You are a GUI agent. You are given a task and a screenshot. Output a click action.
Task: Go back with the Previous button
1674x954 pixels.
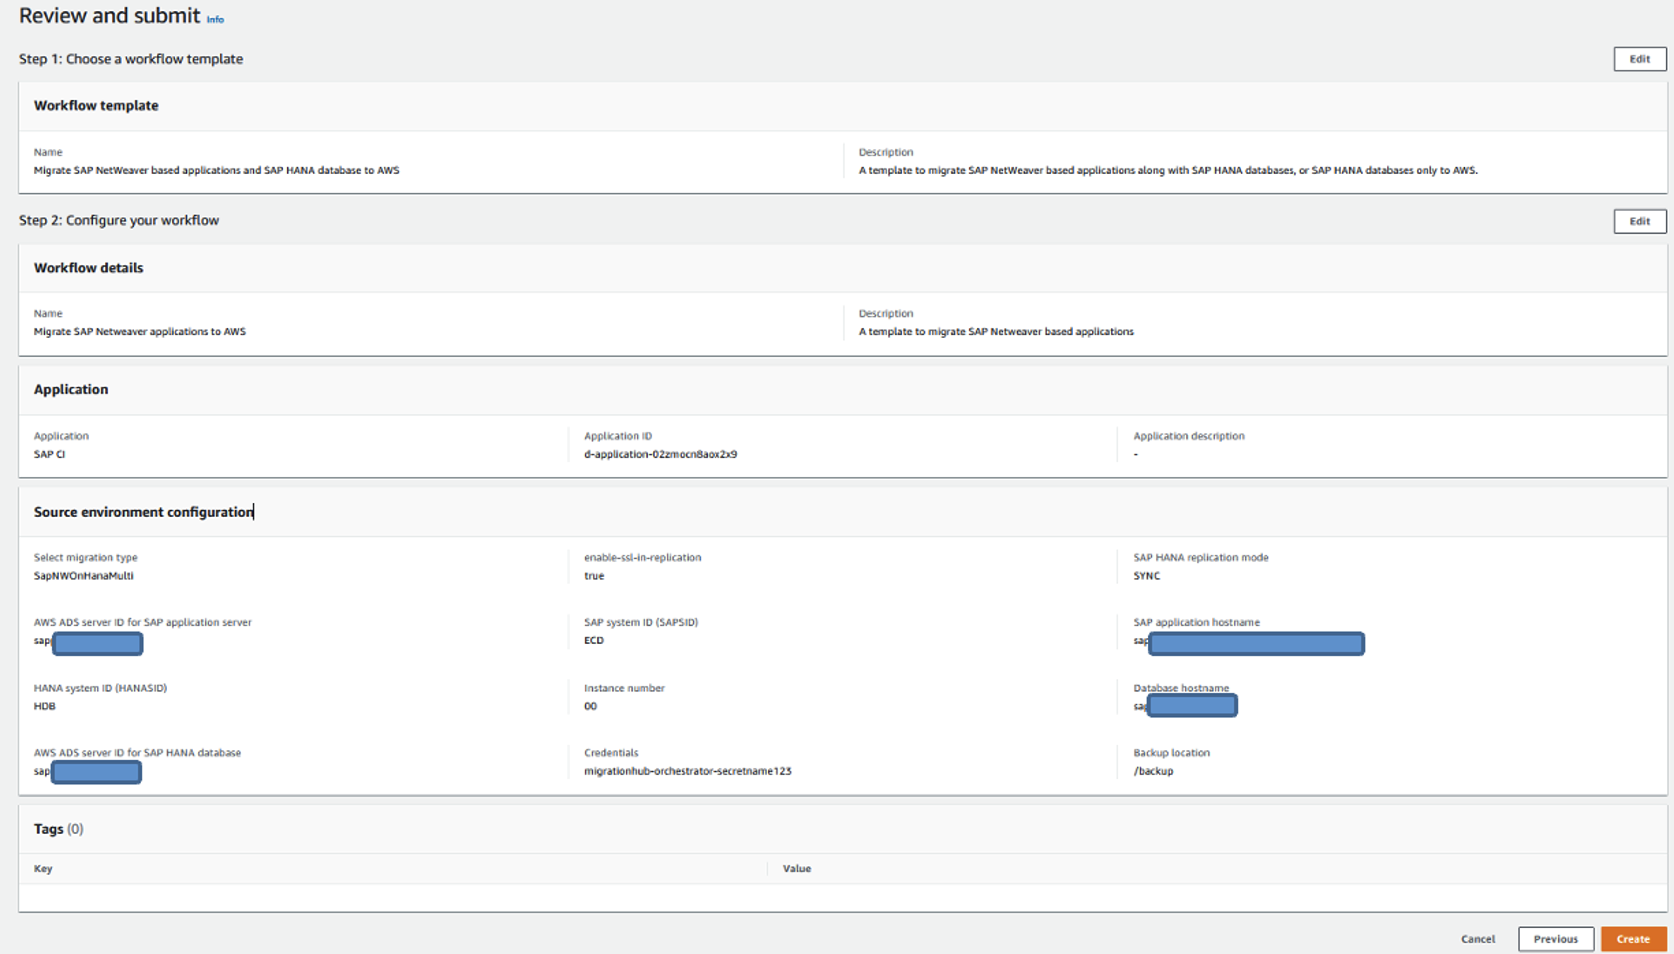[x=1555, y=939]
